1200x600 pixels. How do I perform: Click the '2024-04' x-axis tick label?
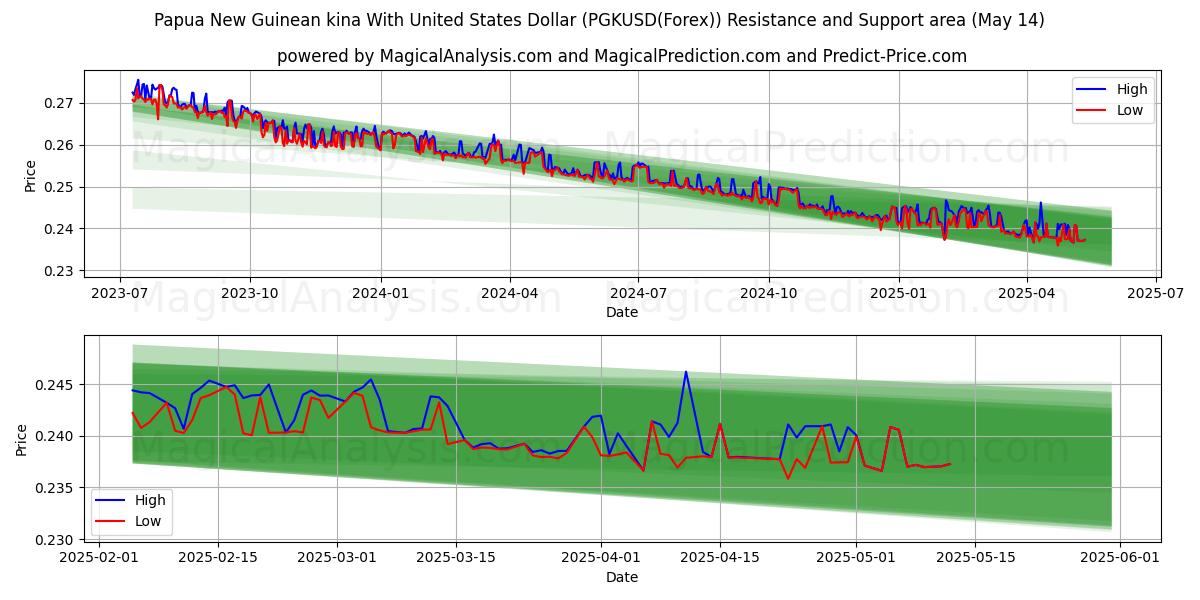pyautogui.click(x=510, y=293)
